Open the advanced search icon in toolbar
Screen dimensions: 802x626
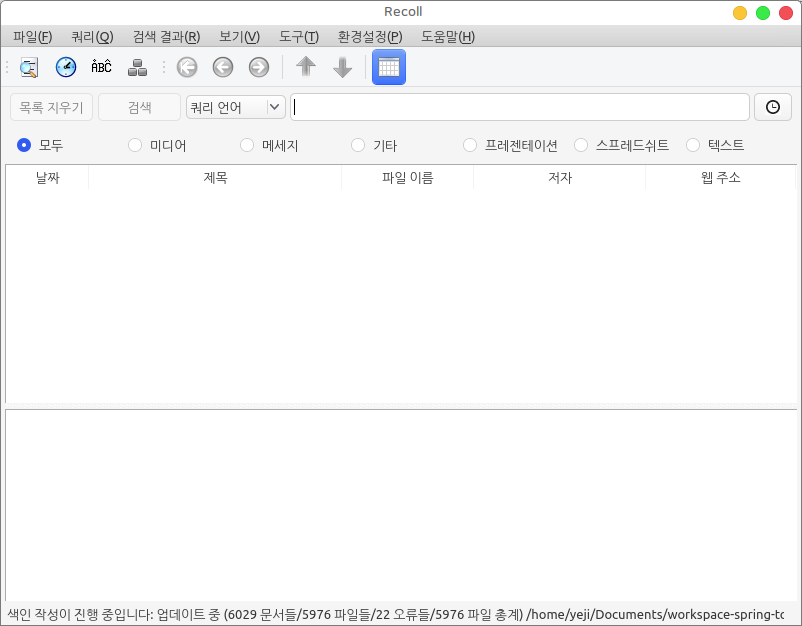tap(29, 67)
